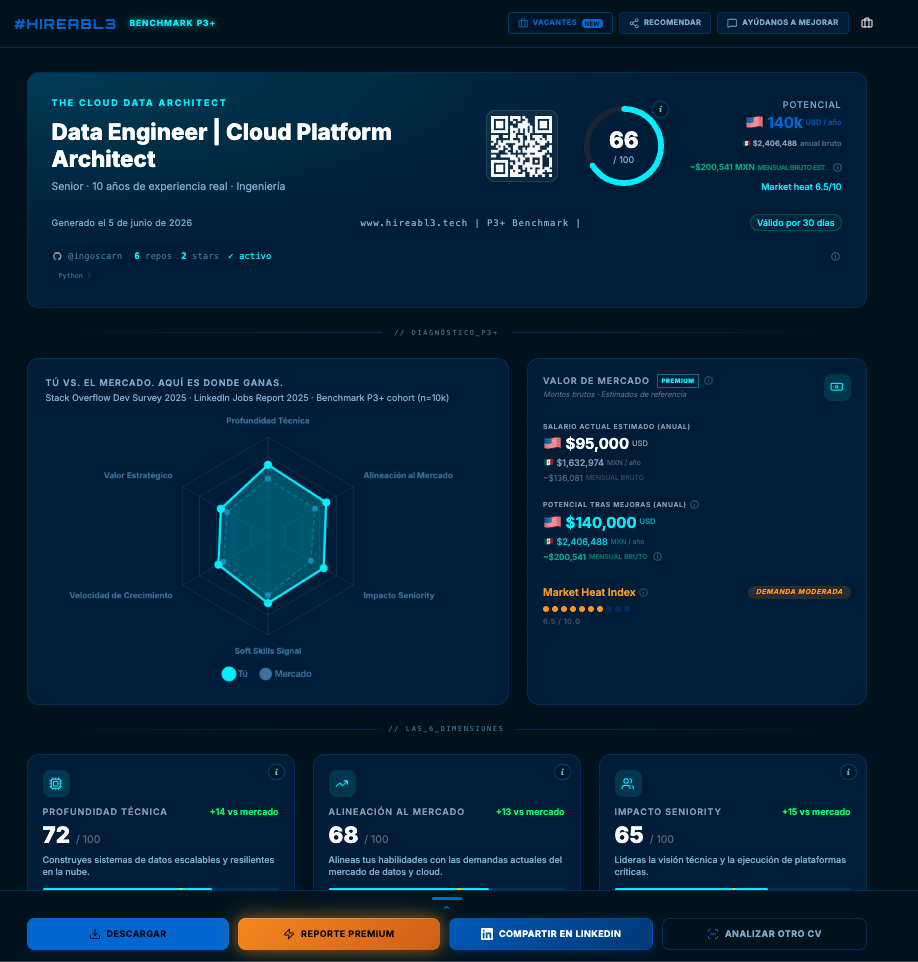
Task: Open the Reporte Premium button
Action: tap(339, 934)
